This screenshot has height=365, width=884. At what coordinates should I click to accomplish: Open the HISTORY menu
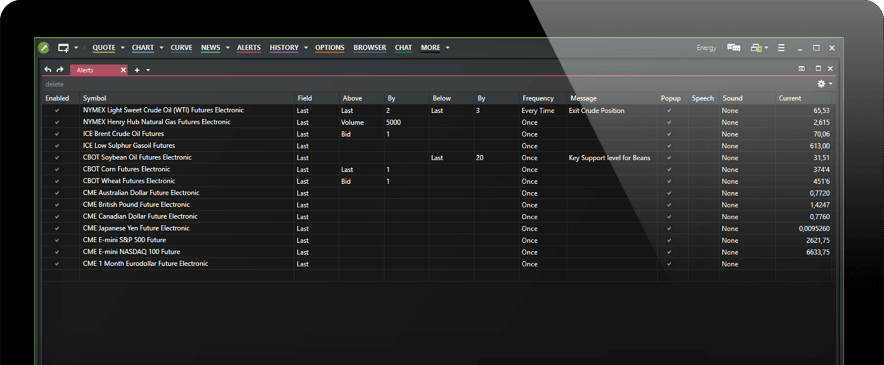[284, 48]
